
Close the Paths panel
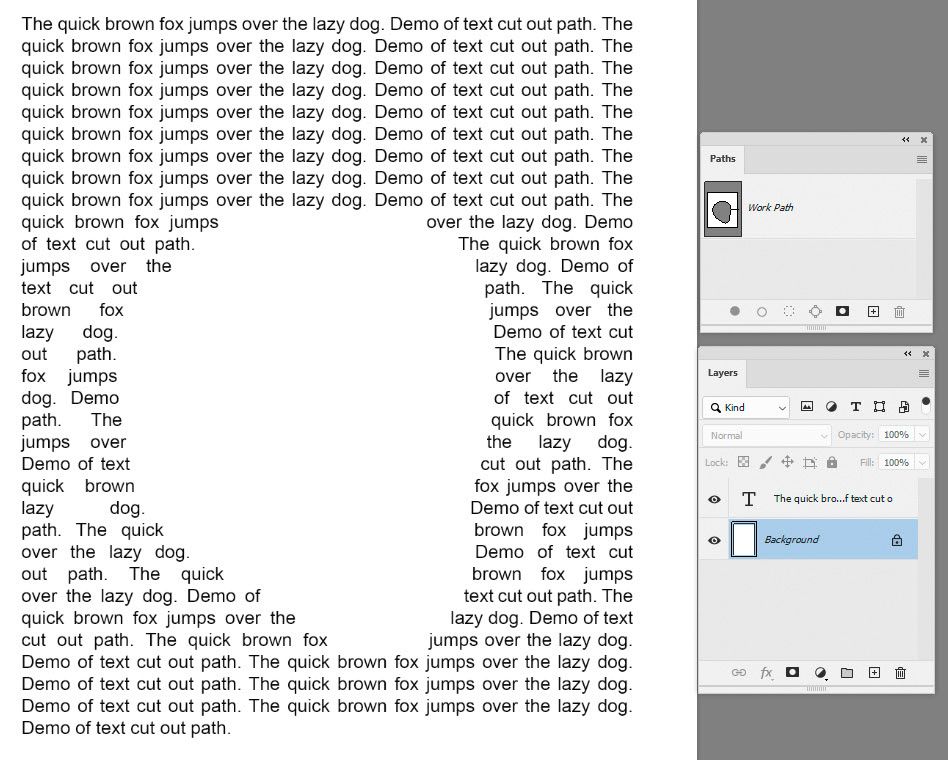tap(924, 140)
